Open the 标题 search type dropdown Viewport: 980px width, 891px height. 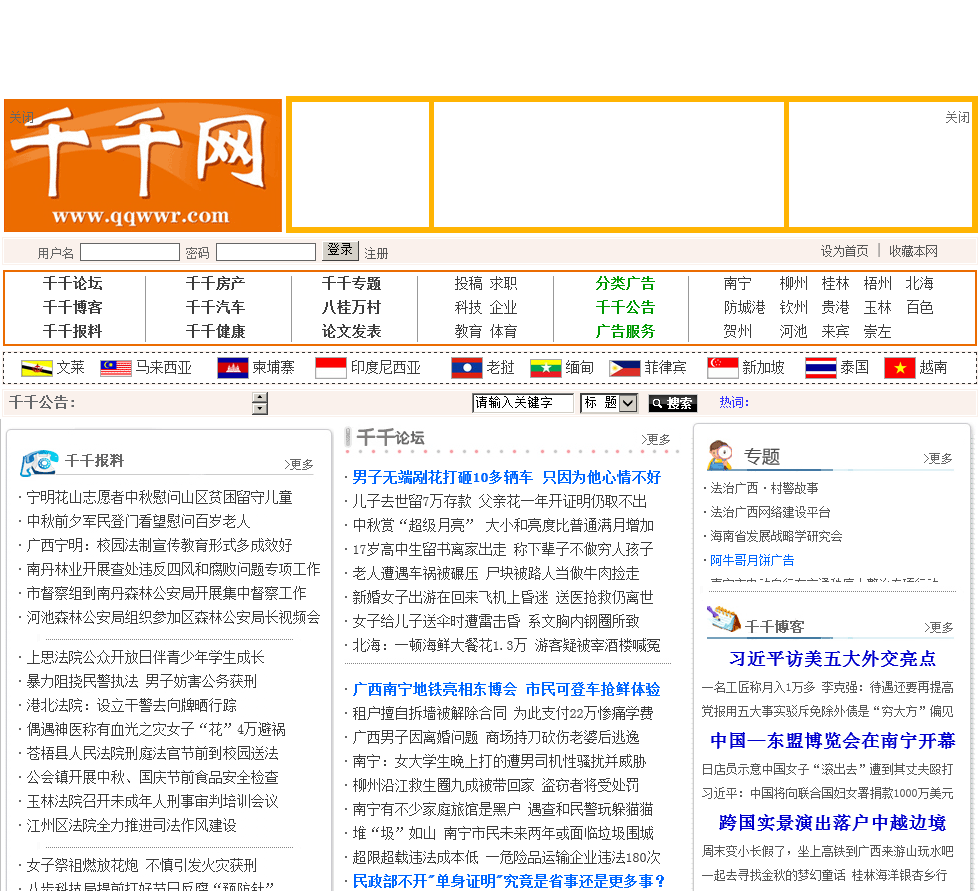point(609,402)
